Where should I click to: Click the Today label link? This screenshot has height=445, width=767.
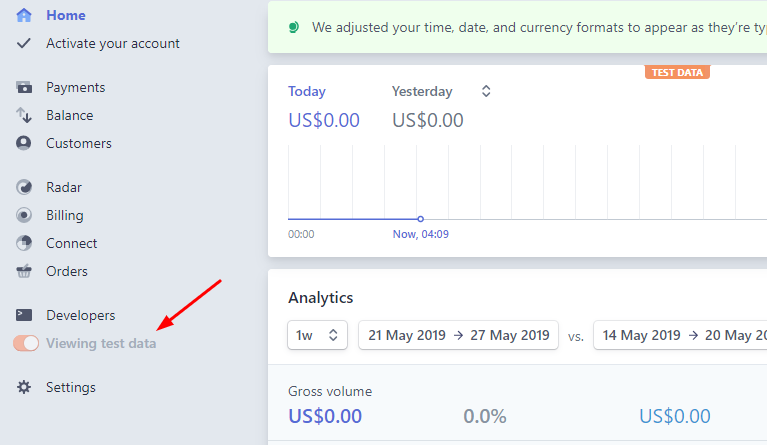coord(307,91)
